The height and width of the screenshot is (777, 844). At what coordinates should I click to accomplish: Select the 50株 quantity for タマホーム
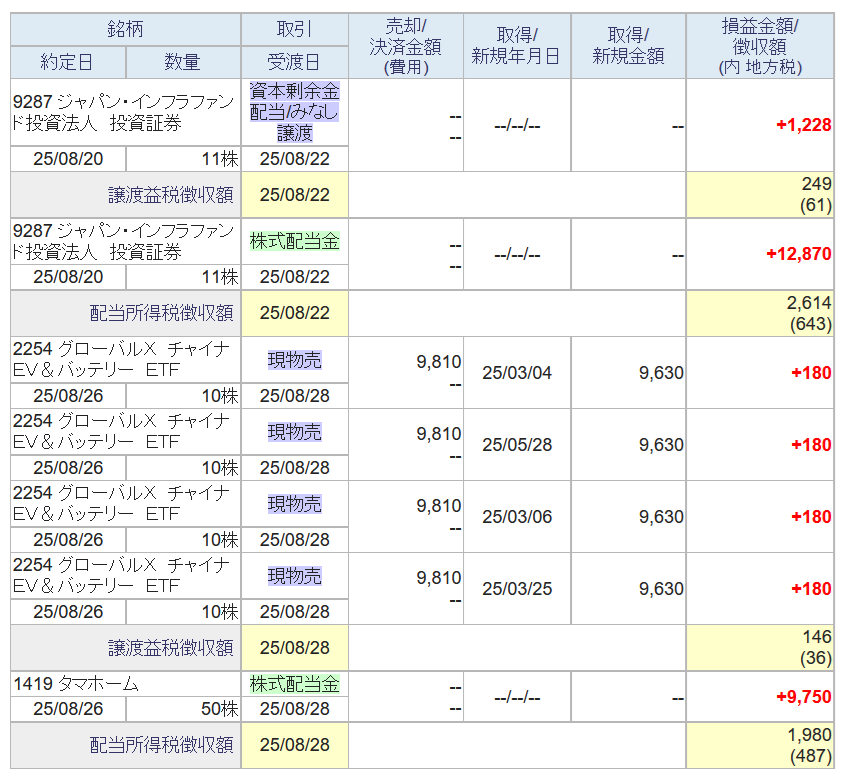(220, 709)
